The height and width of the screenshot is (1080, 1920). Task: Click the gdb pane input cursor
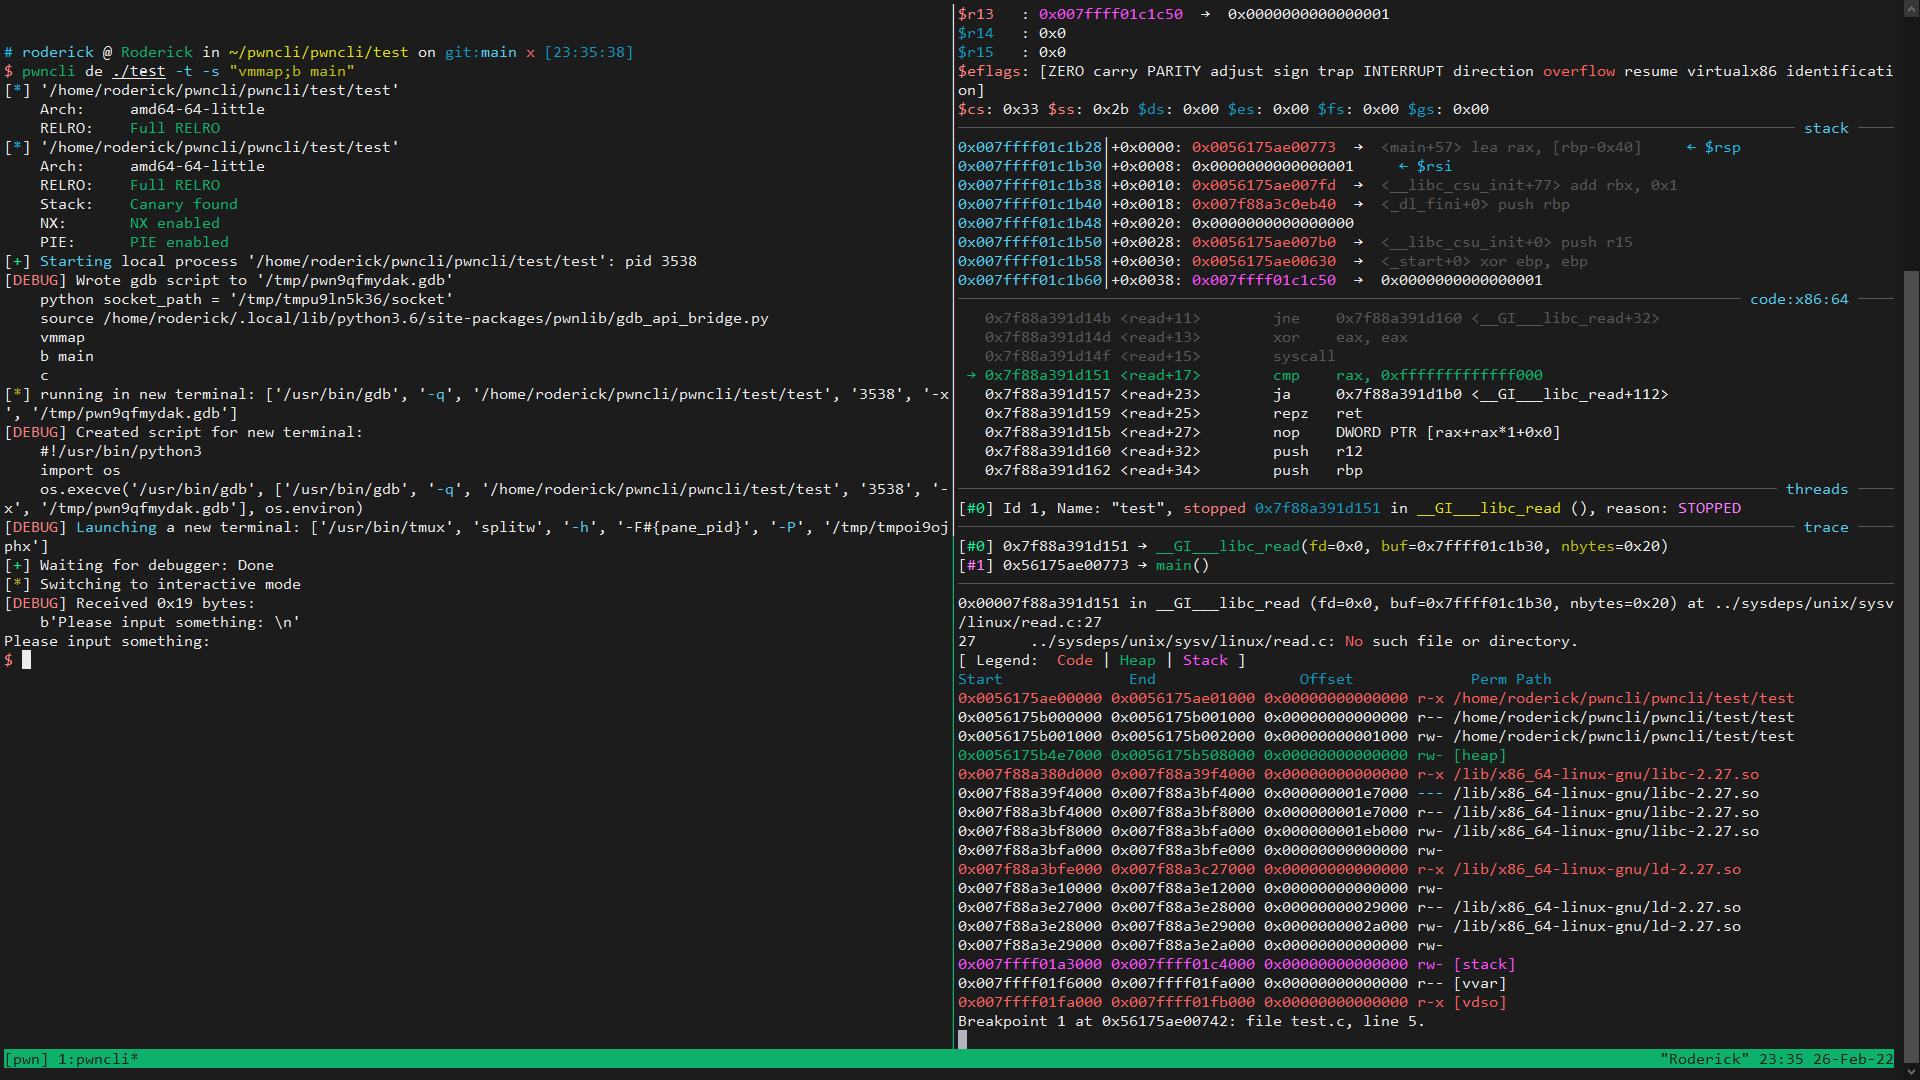click(963, 1040)
